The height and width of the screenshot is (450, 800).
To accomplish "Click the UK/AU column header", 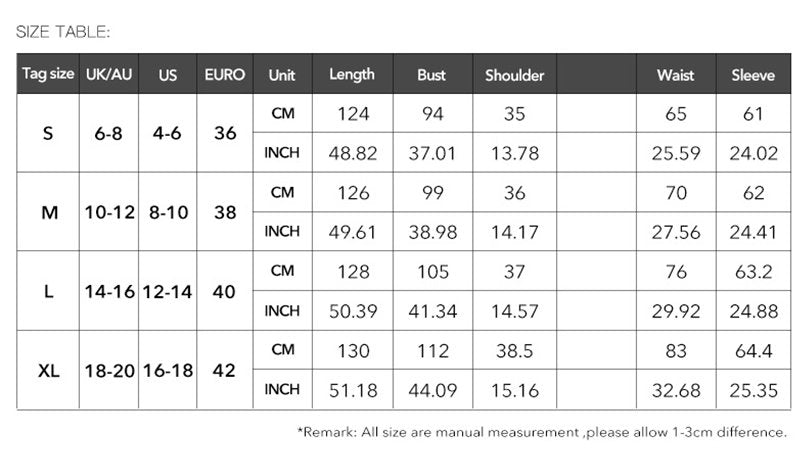I will pos(110,75).
